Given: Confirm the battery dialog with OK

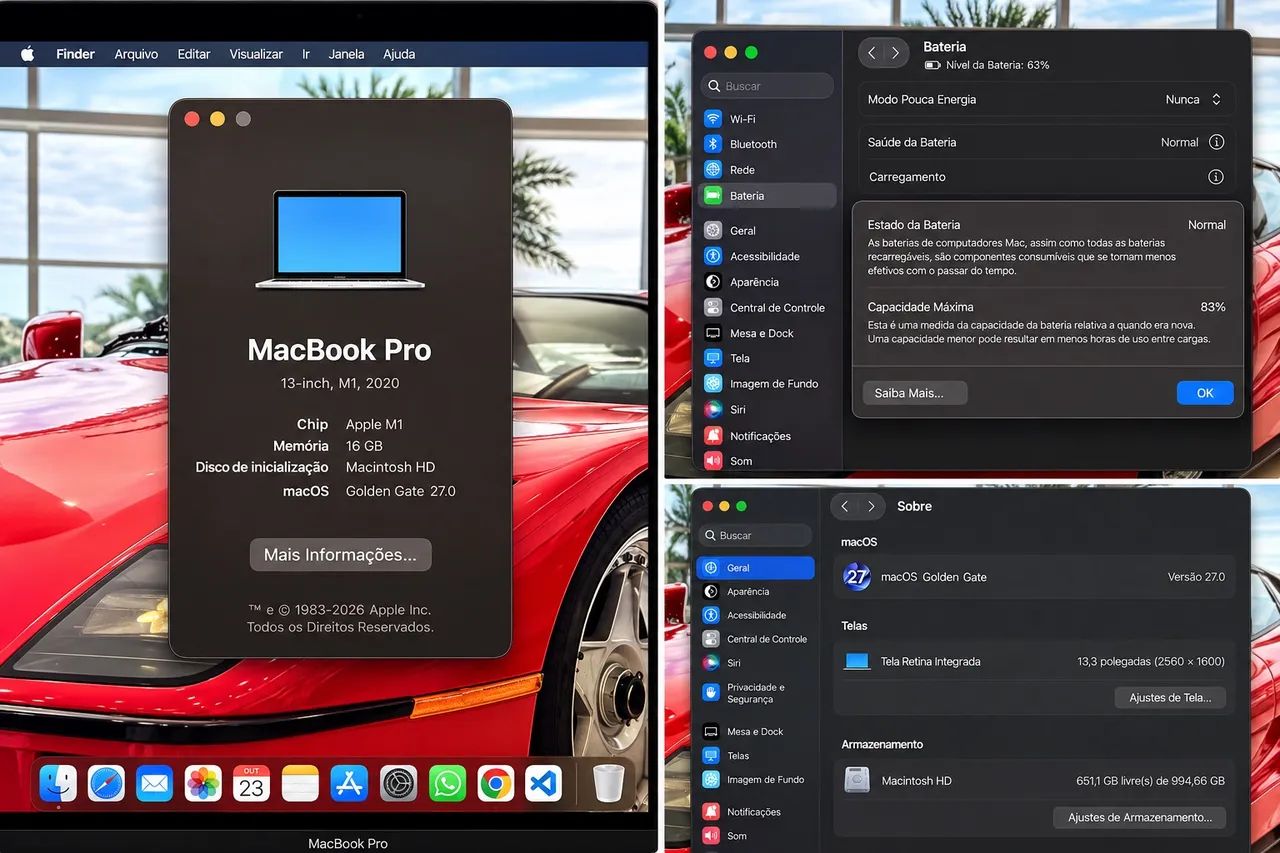Looking at the screenshot, I should (1205, 393).
